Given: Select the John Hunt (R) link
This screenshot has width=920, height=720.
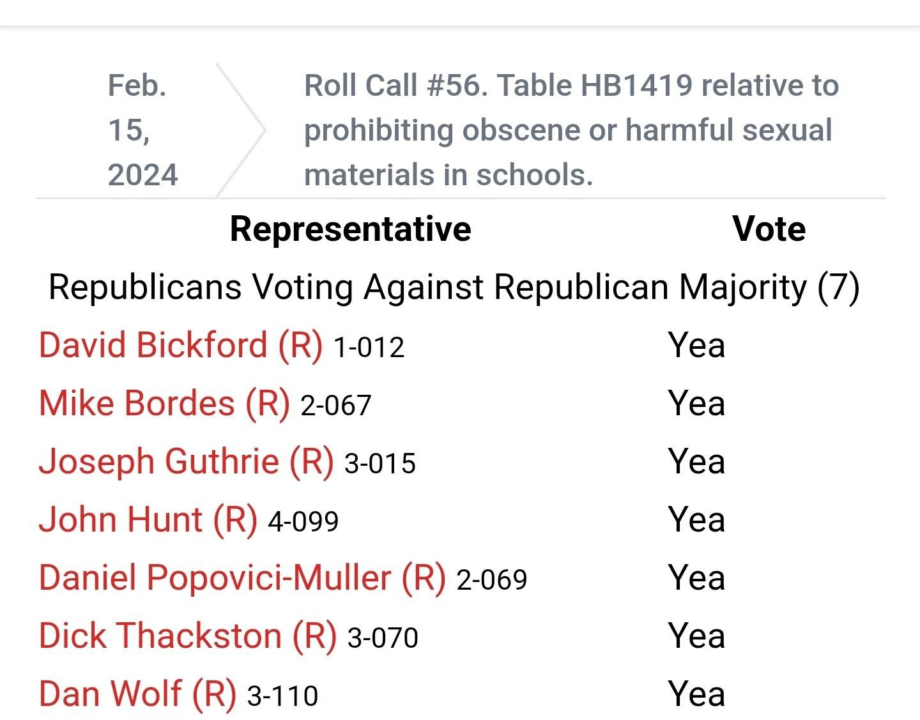Looking at the screenshot, I should pos(148,520).
